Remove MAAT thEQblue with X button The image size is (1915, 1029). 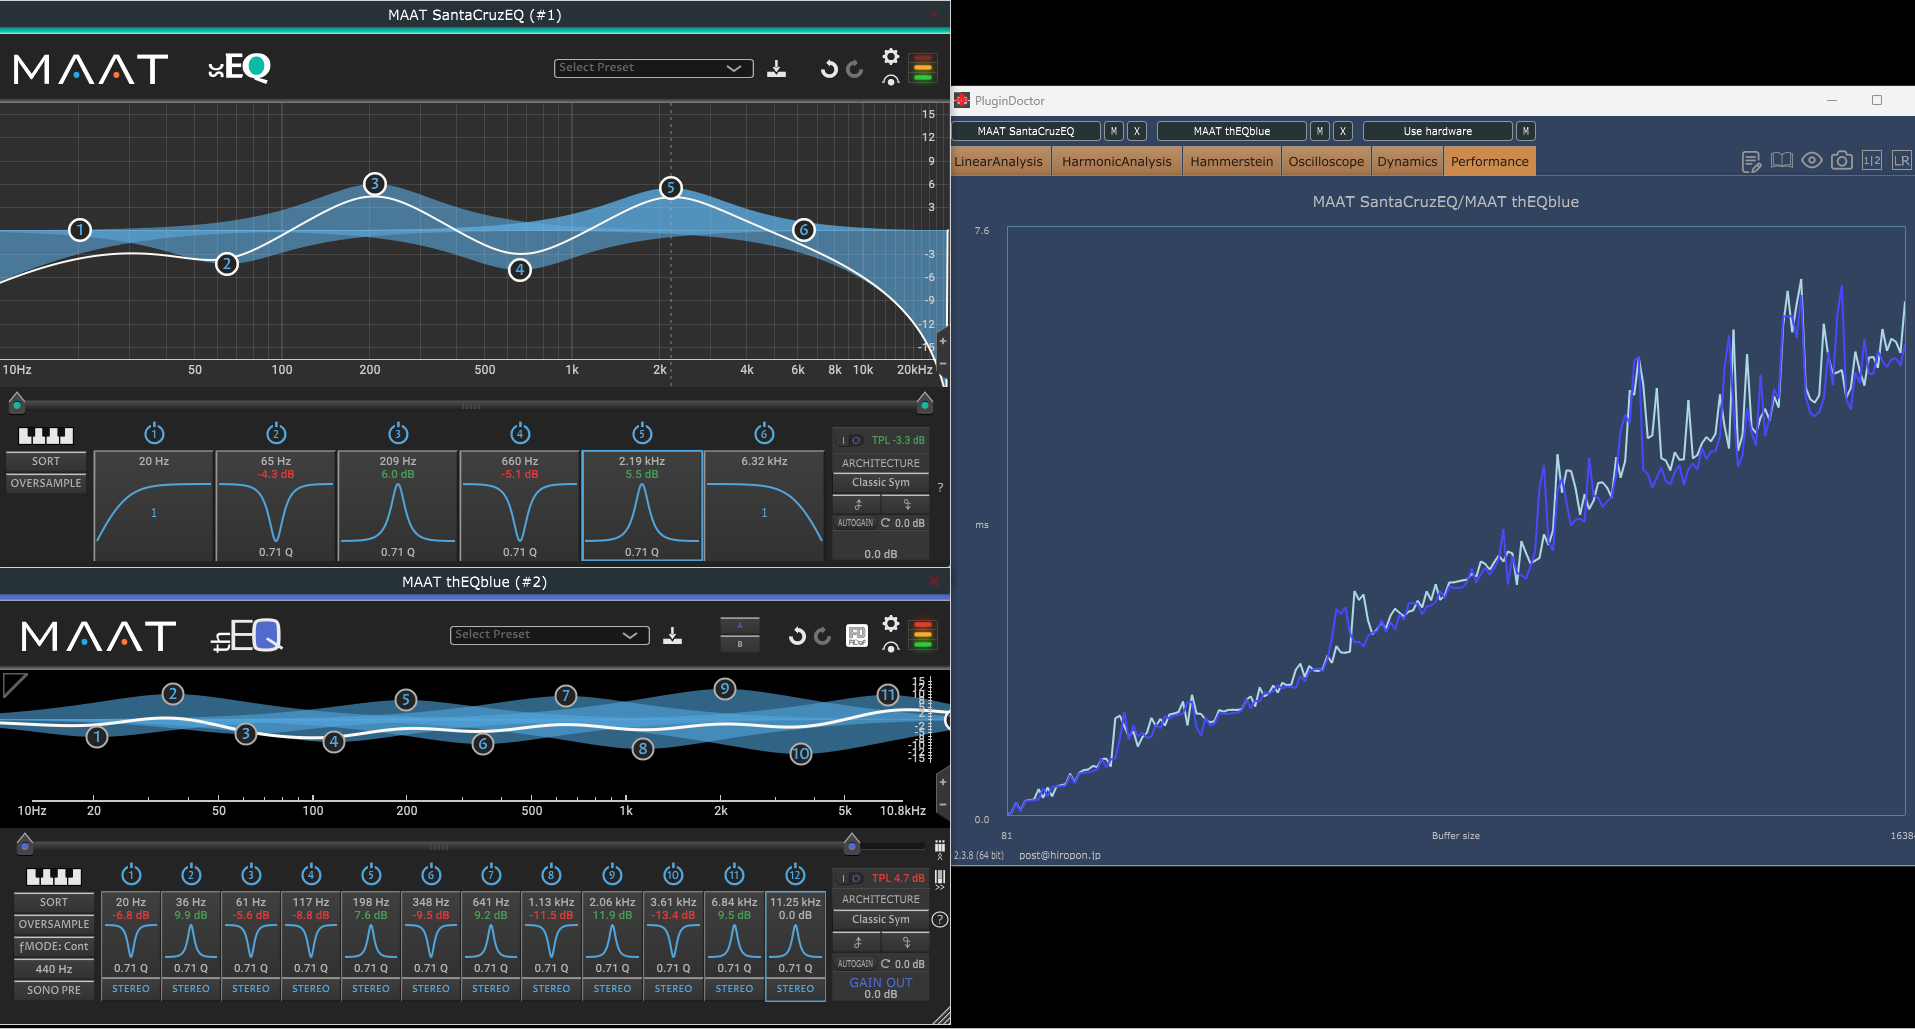(1343, 131)
